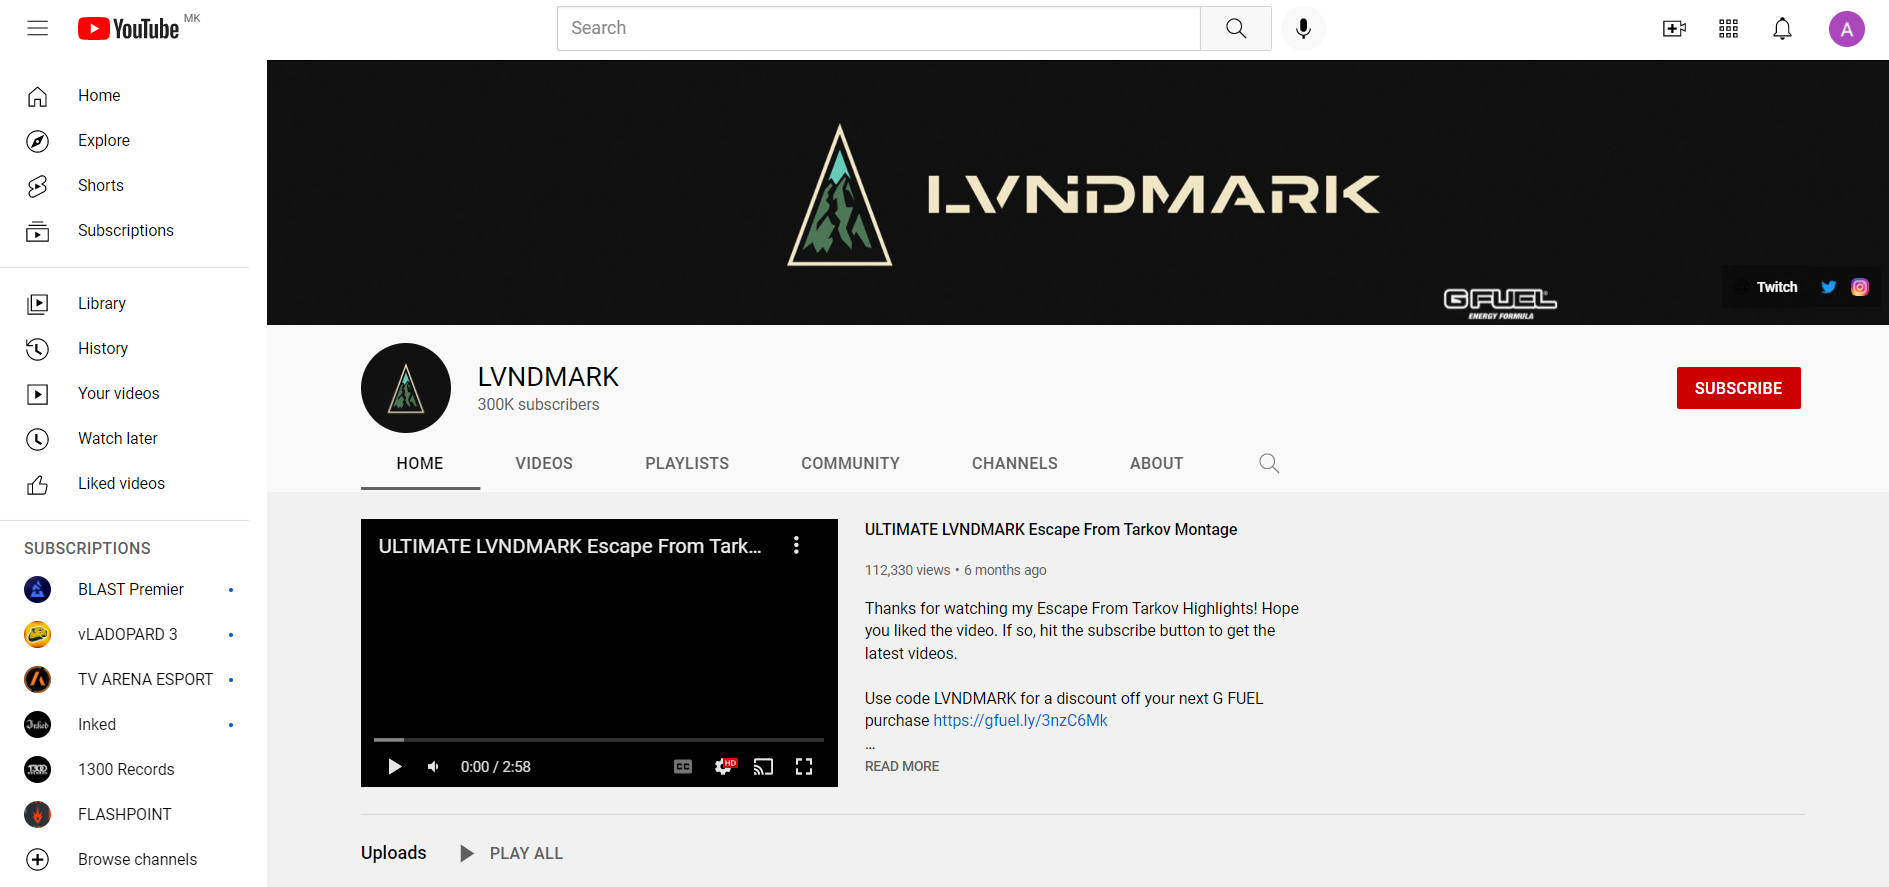
Task: Click the "112,330 views" text
Action: tap(908, 570)
